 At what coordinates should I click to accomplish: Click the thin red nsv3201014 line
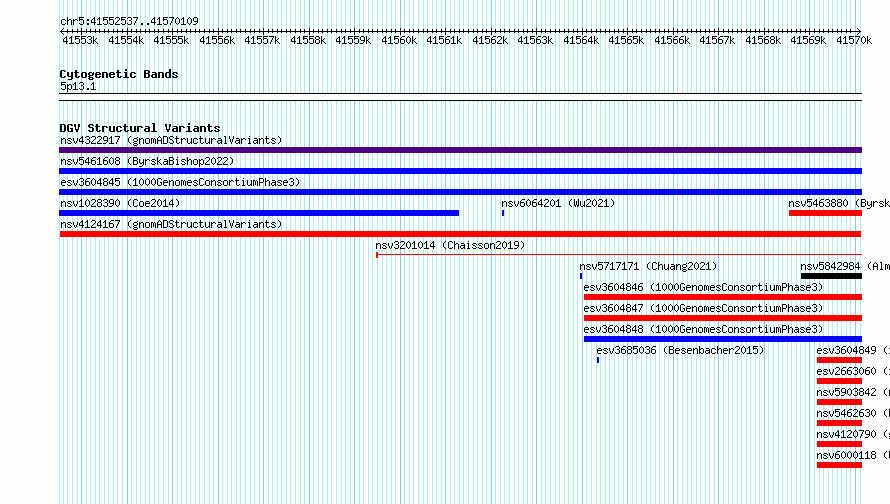[x=619, y=255]
